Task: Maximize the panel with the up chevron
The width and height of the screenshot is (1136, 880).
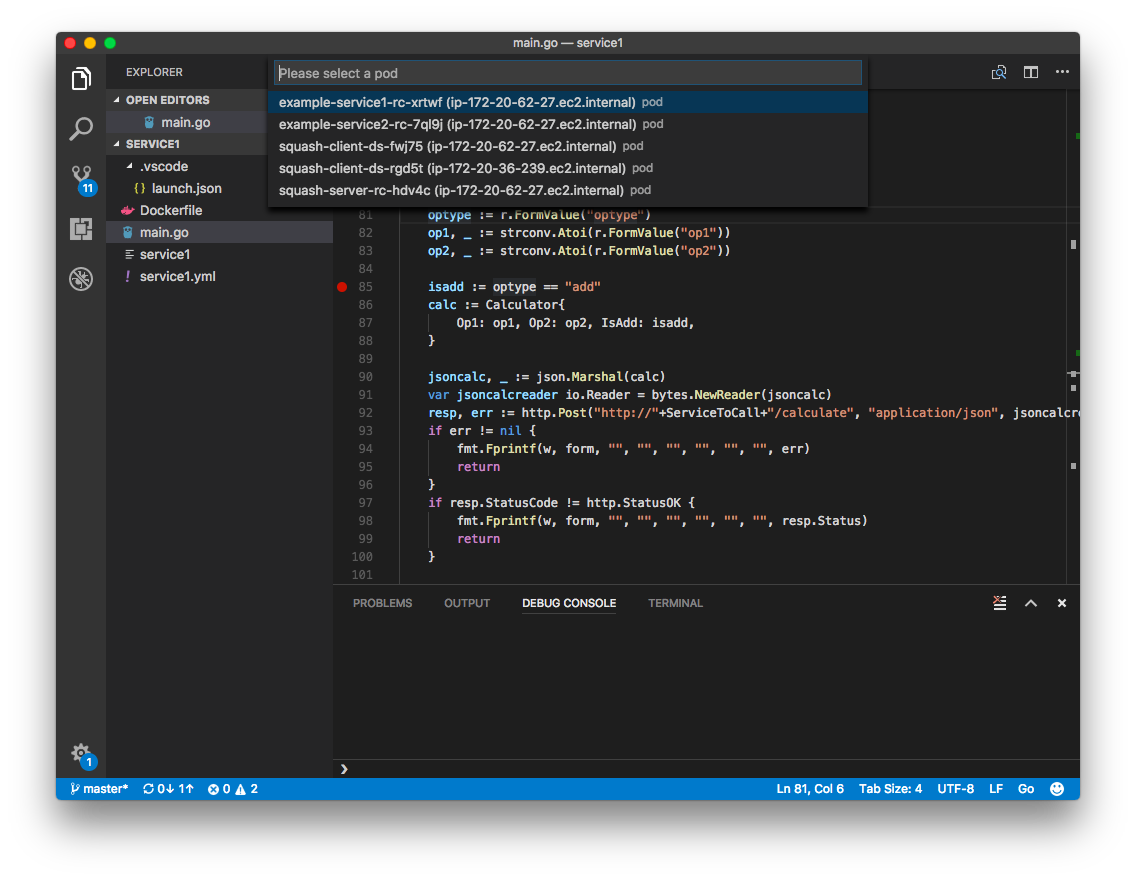Action: point(1031,603)
